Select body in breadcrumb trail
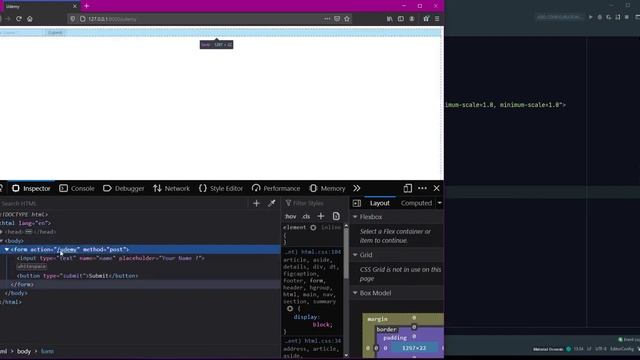 [x=24, y=351]
